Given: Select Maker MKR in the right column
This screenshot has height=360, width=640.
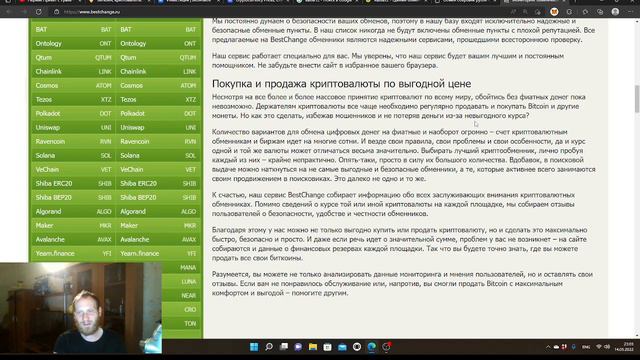Looking at the screenshot, I should pyautogui.click(x=158, y=225).
